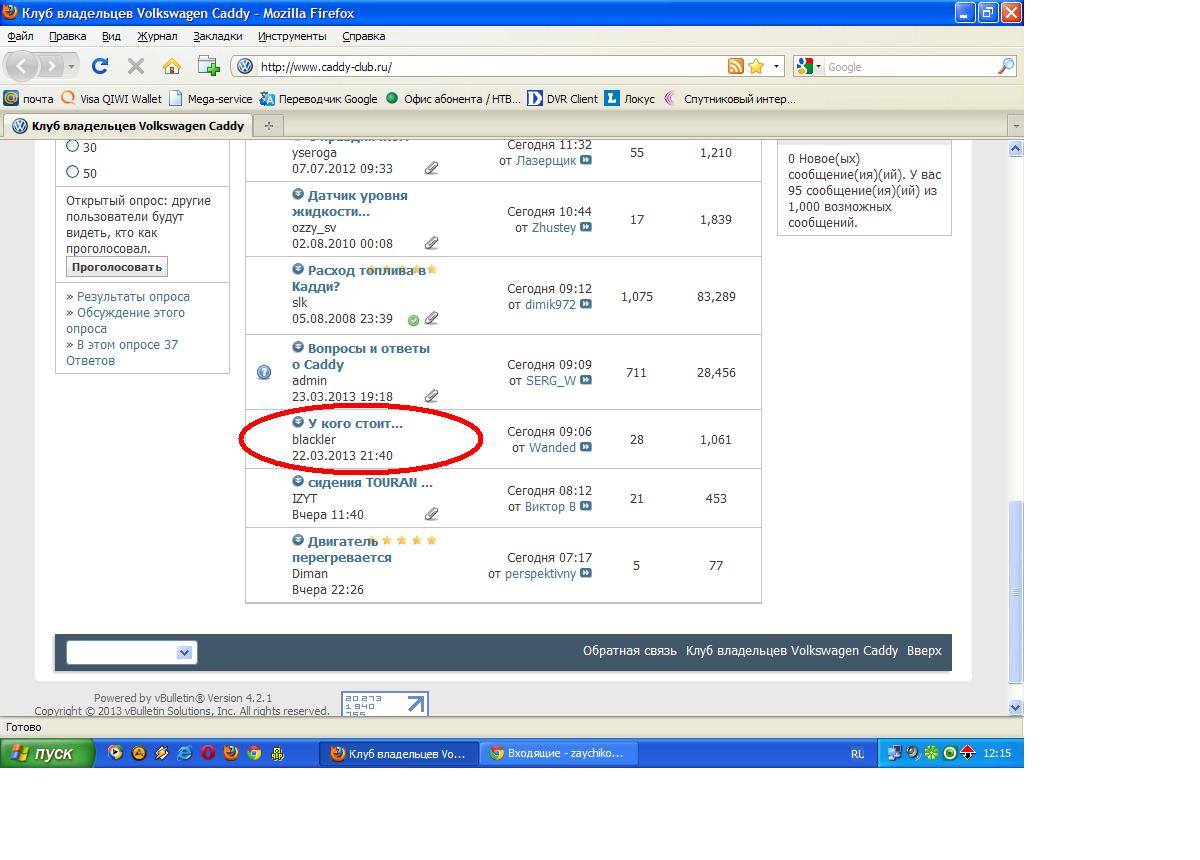The width and height of the screenshot is (1200, 860).
Task: Click the statistics counter image in the footer
Action: (384, 703)
